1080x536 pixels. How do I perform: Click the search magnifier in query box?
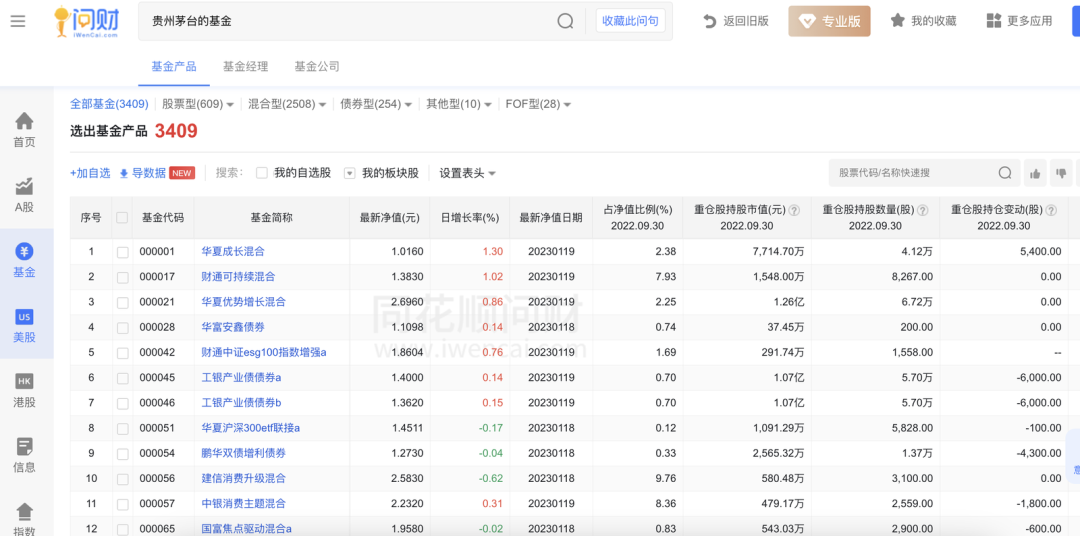pyautogui.click(x=565, y=21)
